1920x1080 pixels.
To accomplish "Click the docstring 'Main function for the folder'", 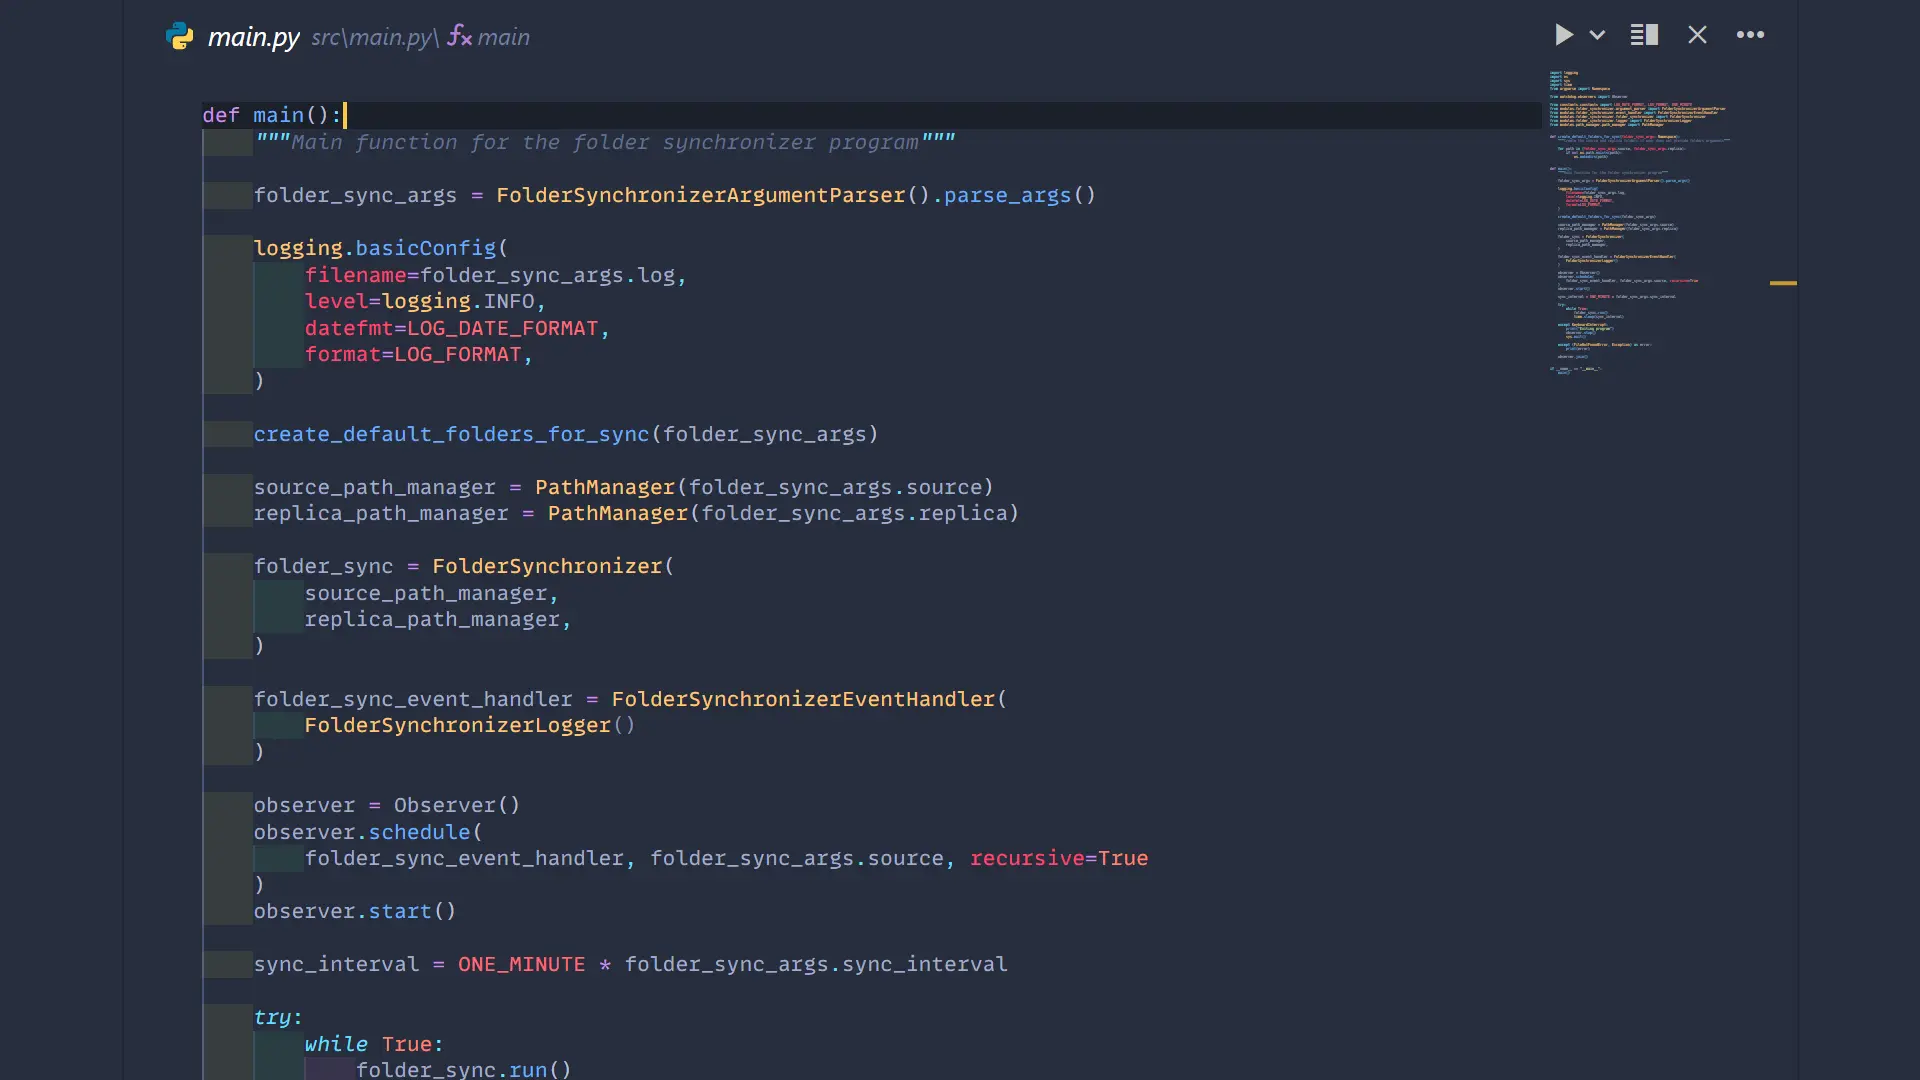I will pyautogui.click(x=605, y=142).
